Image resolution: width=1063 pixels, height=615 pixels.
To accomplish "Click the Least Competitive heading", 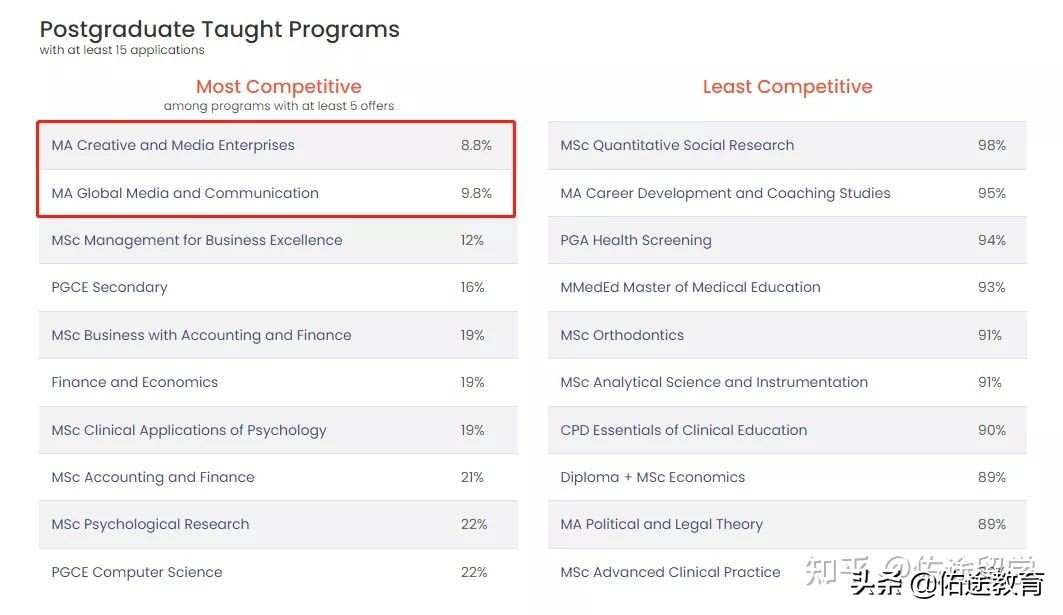I will (x=787, y=87).
